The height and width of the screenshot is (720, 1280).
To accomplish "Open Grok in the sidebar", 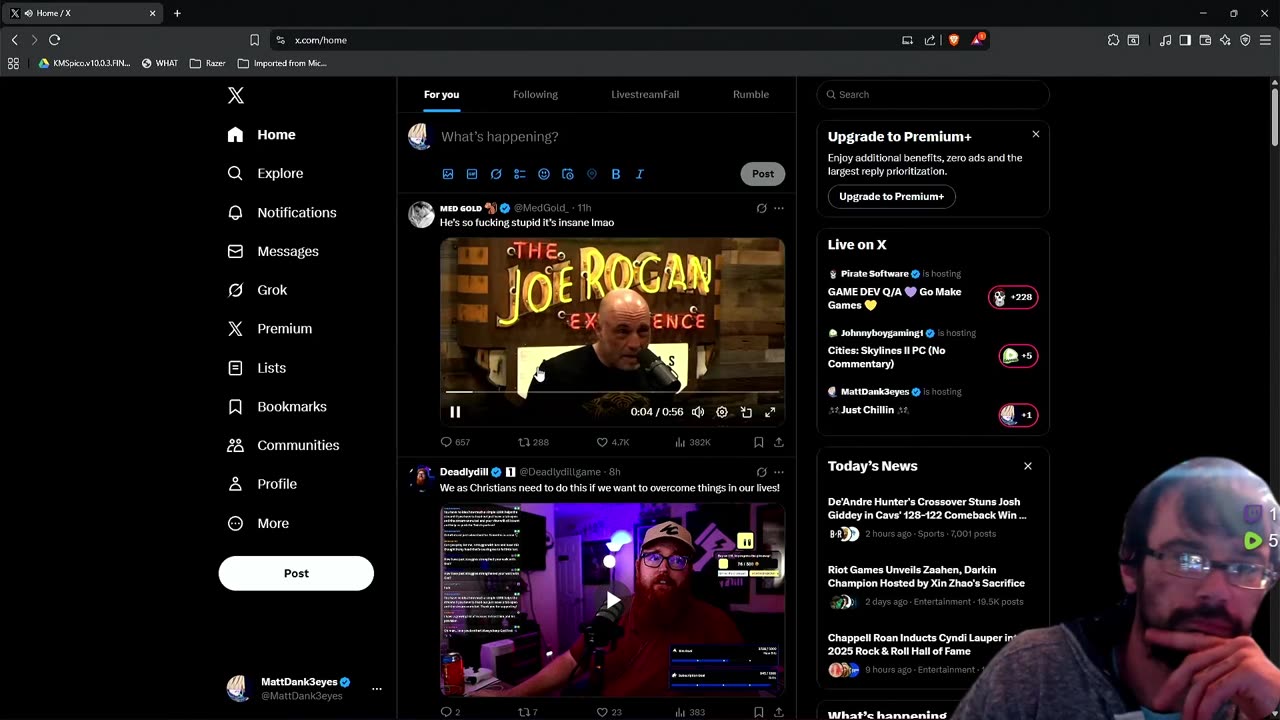I will coord(257,290).
